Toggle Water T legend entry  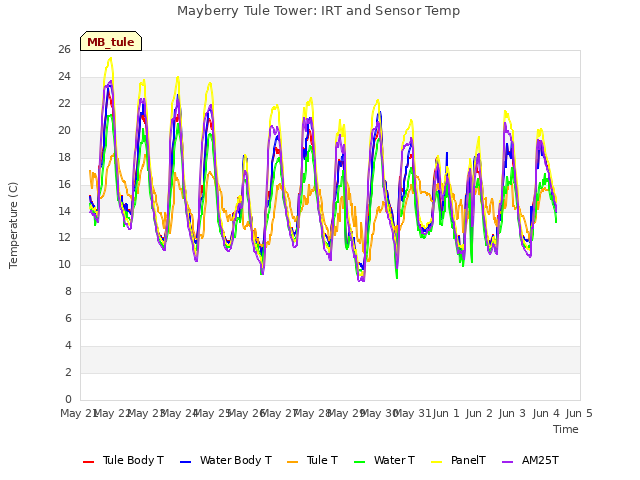(384, 460)
